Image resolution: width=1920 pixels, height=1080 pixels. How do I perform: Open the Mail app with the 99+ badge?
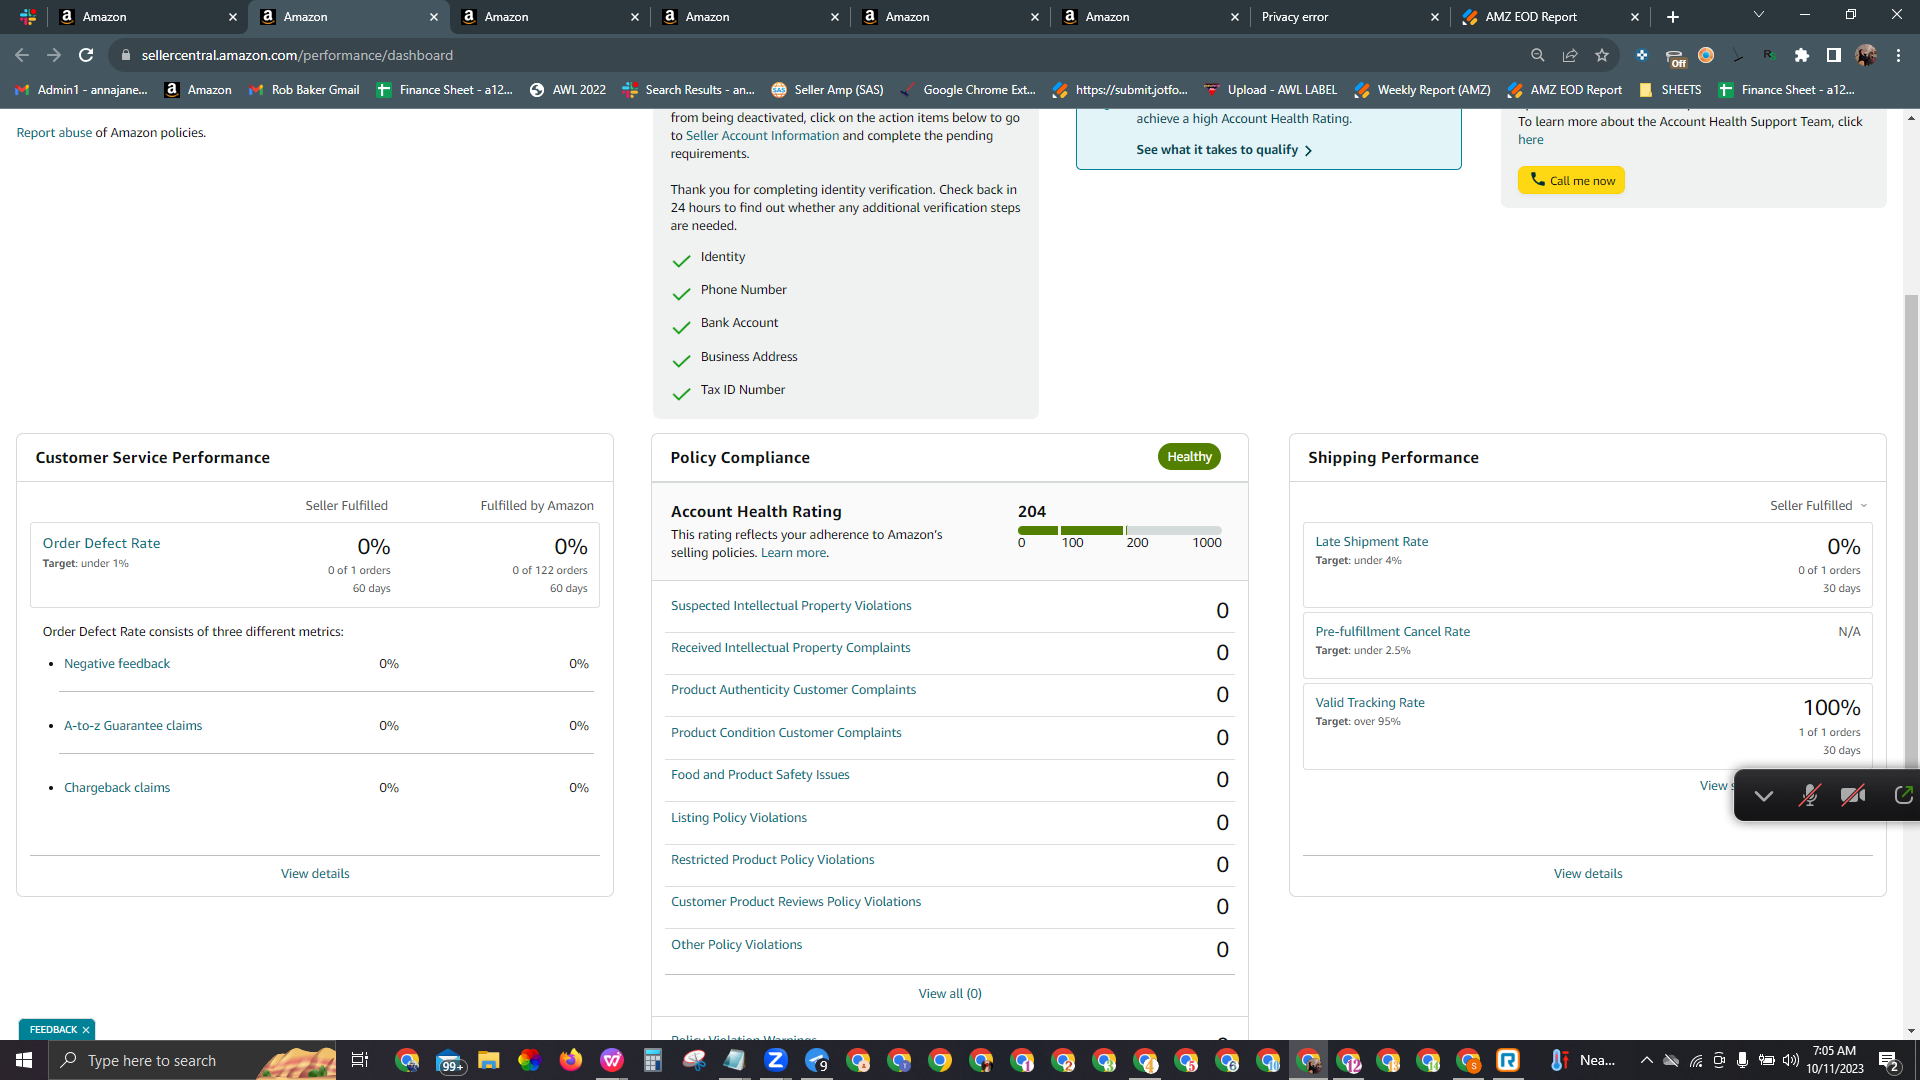click(x=449, y=1060)
